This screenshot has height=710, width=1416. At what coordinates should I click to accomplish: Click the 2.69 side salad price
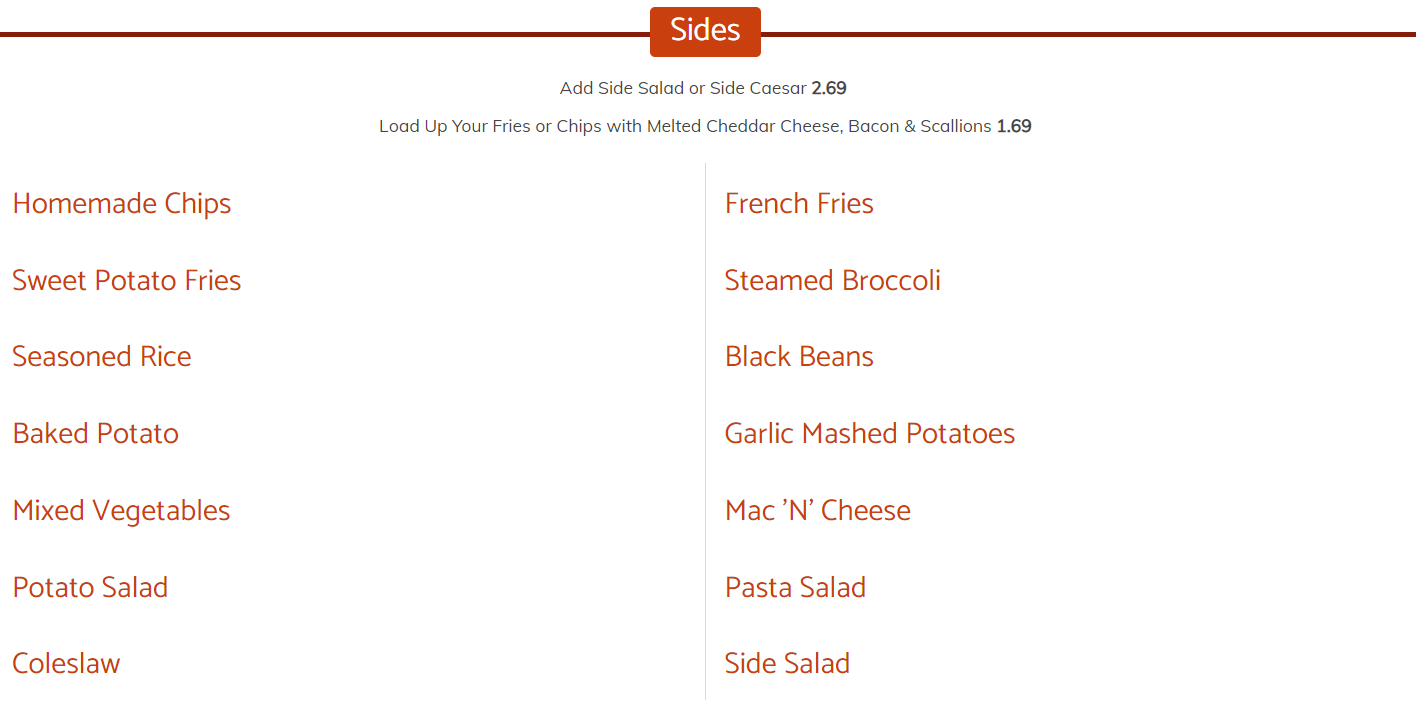click(829, 88)
